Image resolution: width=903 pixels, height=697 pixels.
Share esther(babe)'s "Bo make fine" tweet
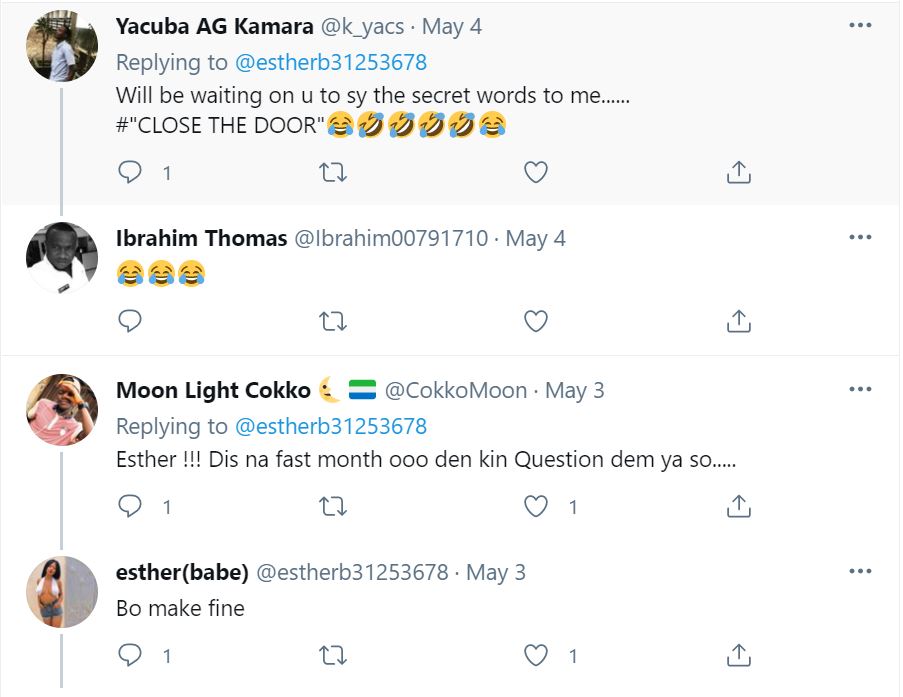click(x=738, y=655)
